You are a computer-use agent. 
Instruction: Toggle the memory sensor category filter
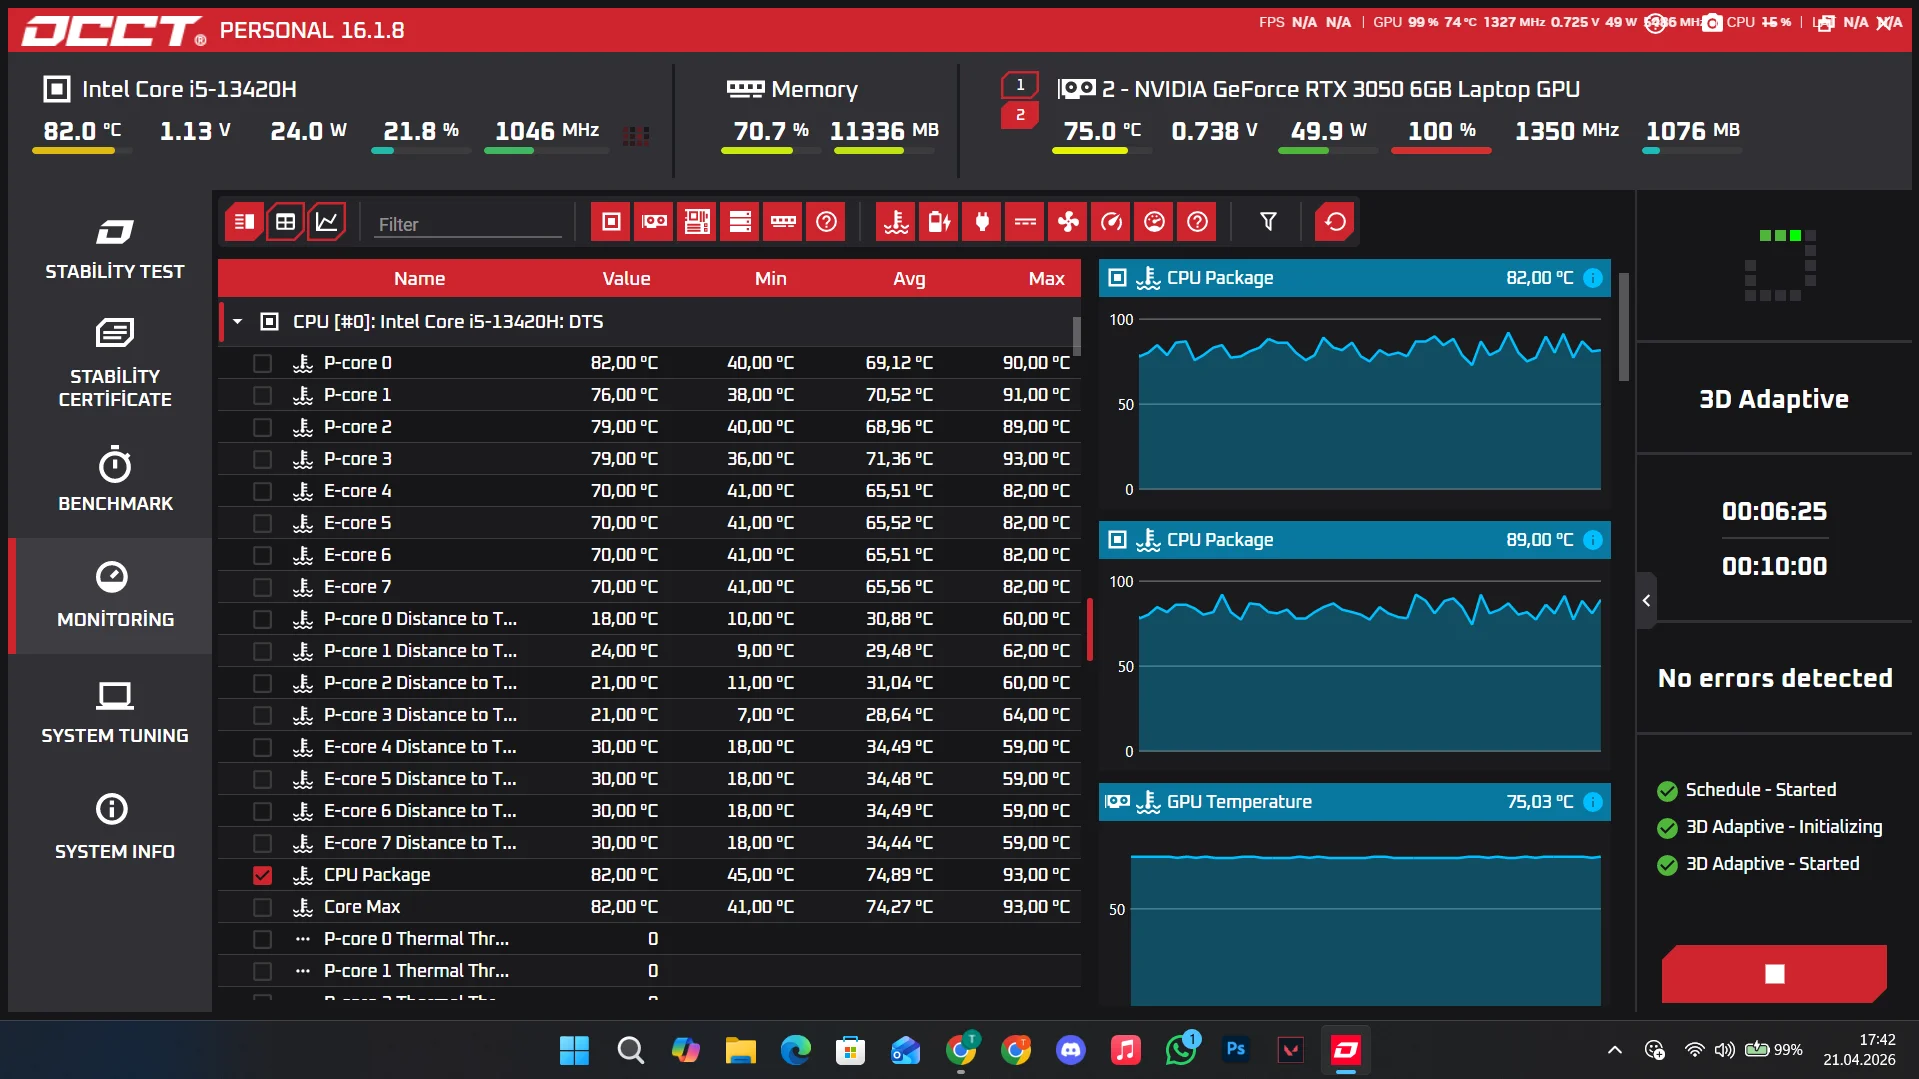point(783,222)
